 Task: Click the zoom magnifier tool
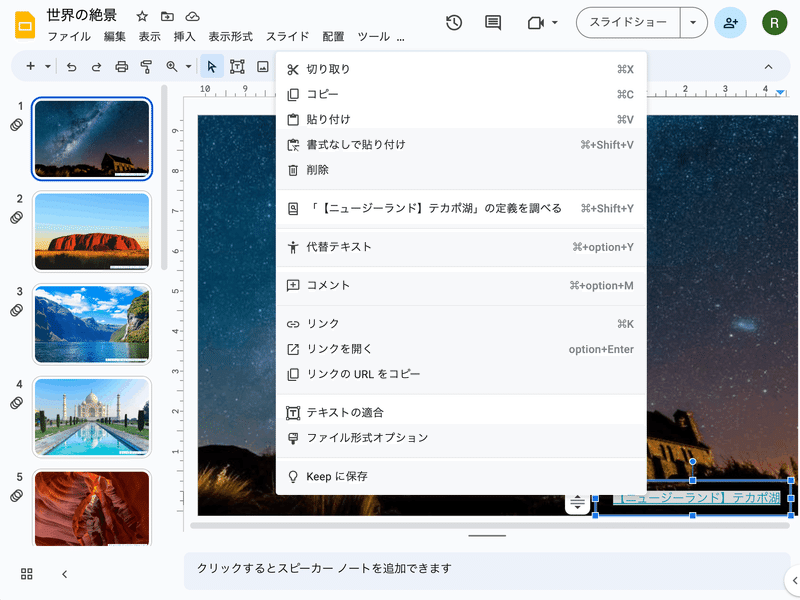(172, 66)
